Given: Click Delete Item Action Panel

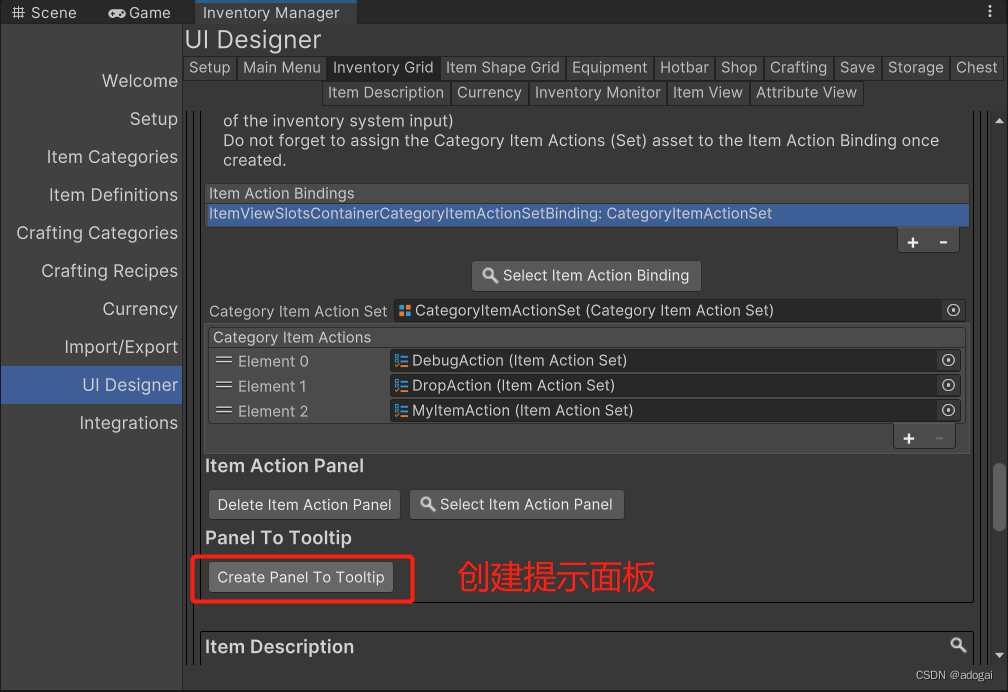Looking at the screenshot, I should pos(303,504).
